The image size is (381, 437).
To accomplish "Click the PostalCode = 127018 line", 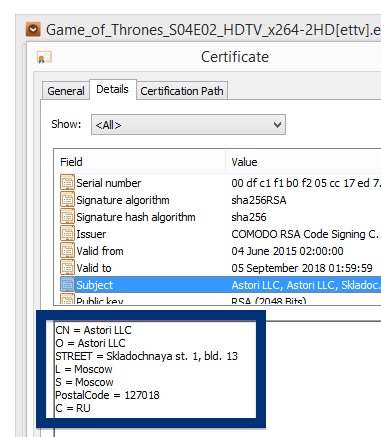I will [x=107, y=395].
